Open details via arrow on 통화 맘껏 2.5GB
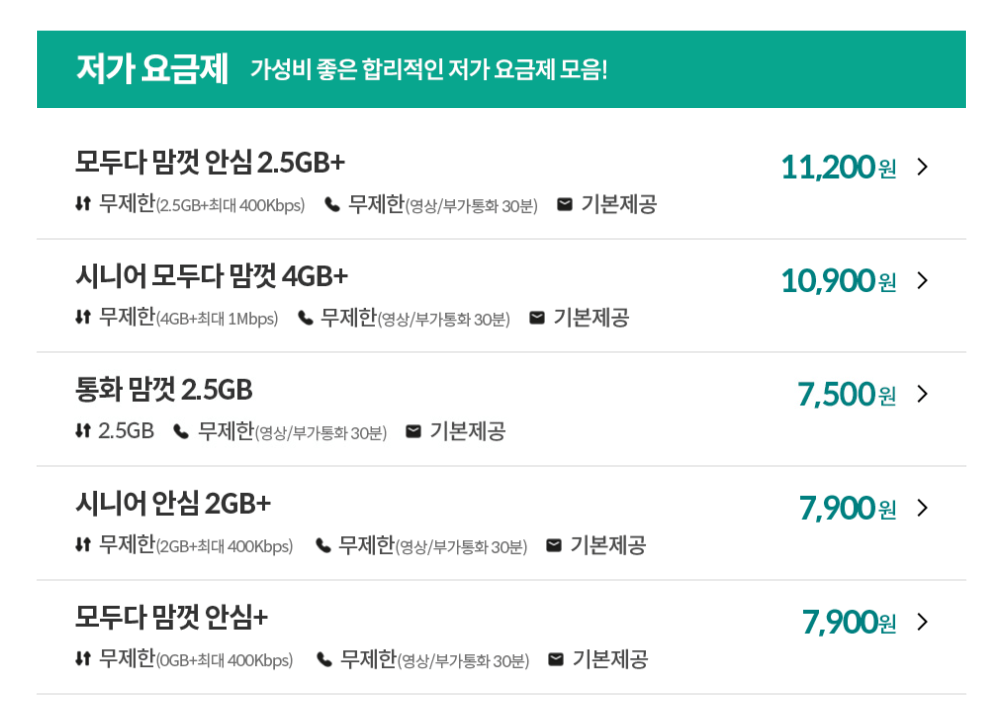 click(x=921, y=395)
